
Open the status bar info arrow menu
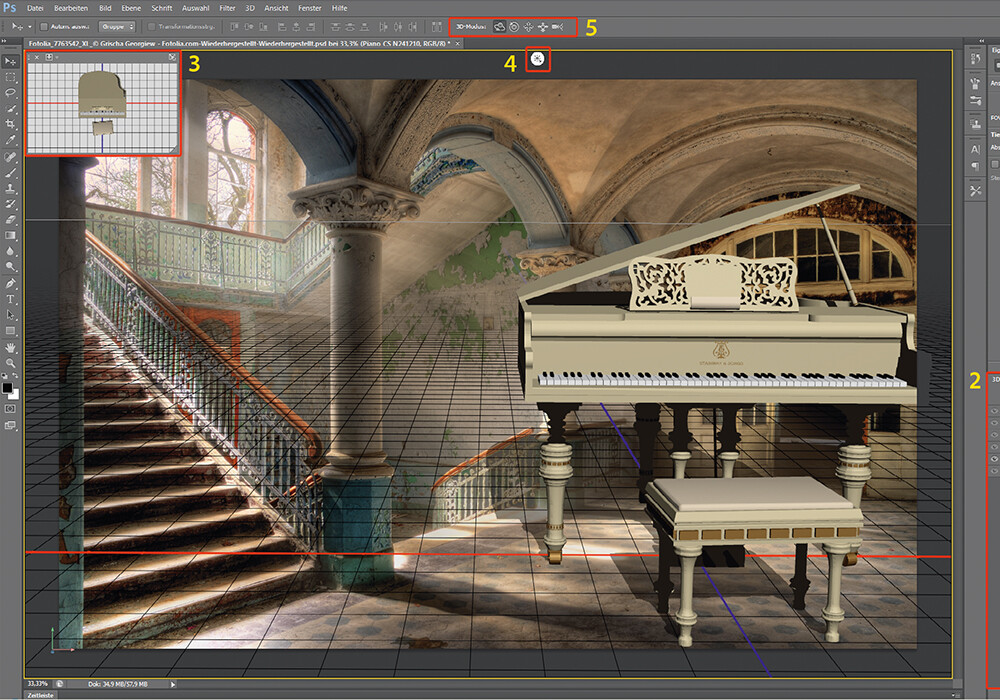pos(172,684)
